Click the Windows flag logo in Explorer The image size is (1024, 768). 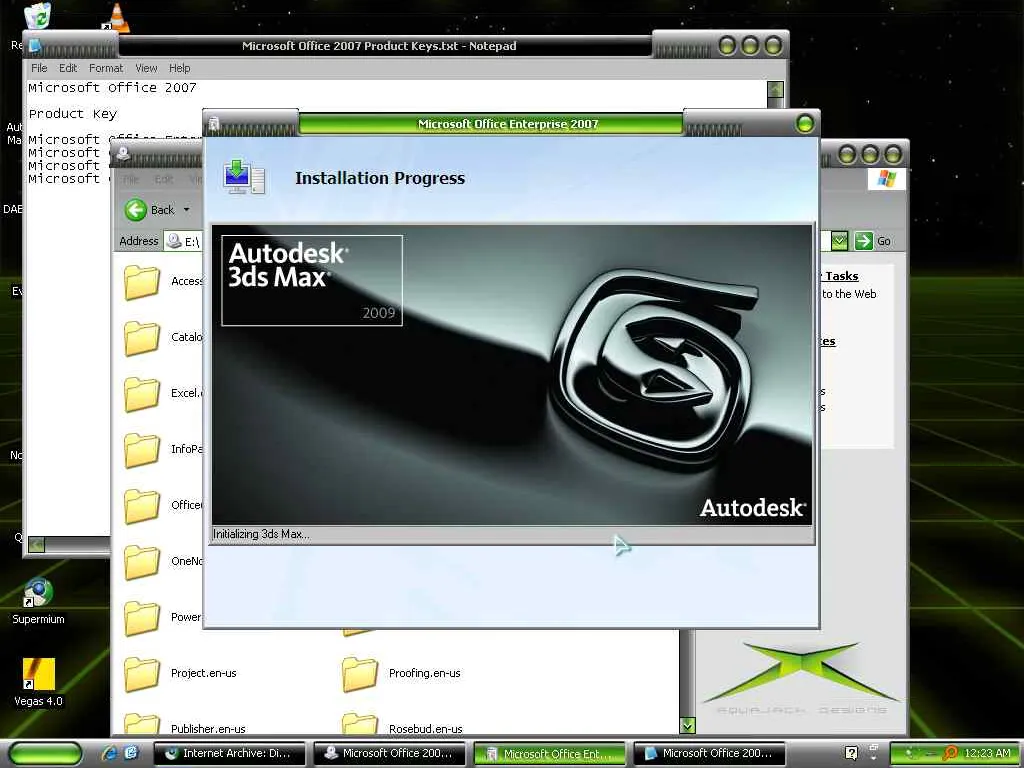886,178
